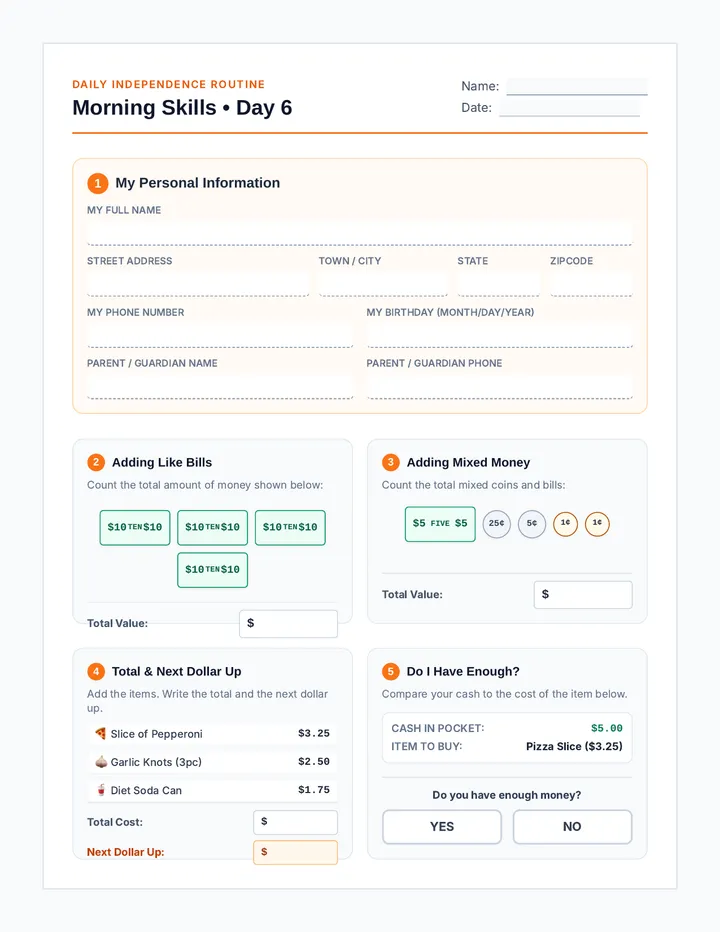Click the Date field in the header
Image resolution: width=720 pixels, height=932 pixels.
point(570,108)
